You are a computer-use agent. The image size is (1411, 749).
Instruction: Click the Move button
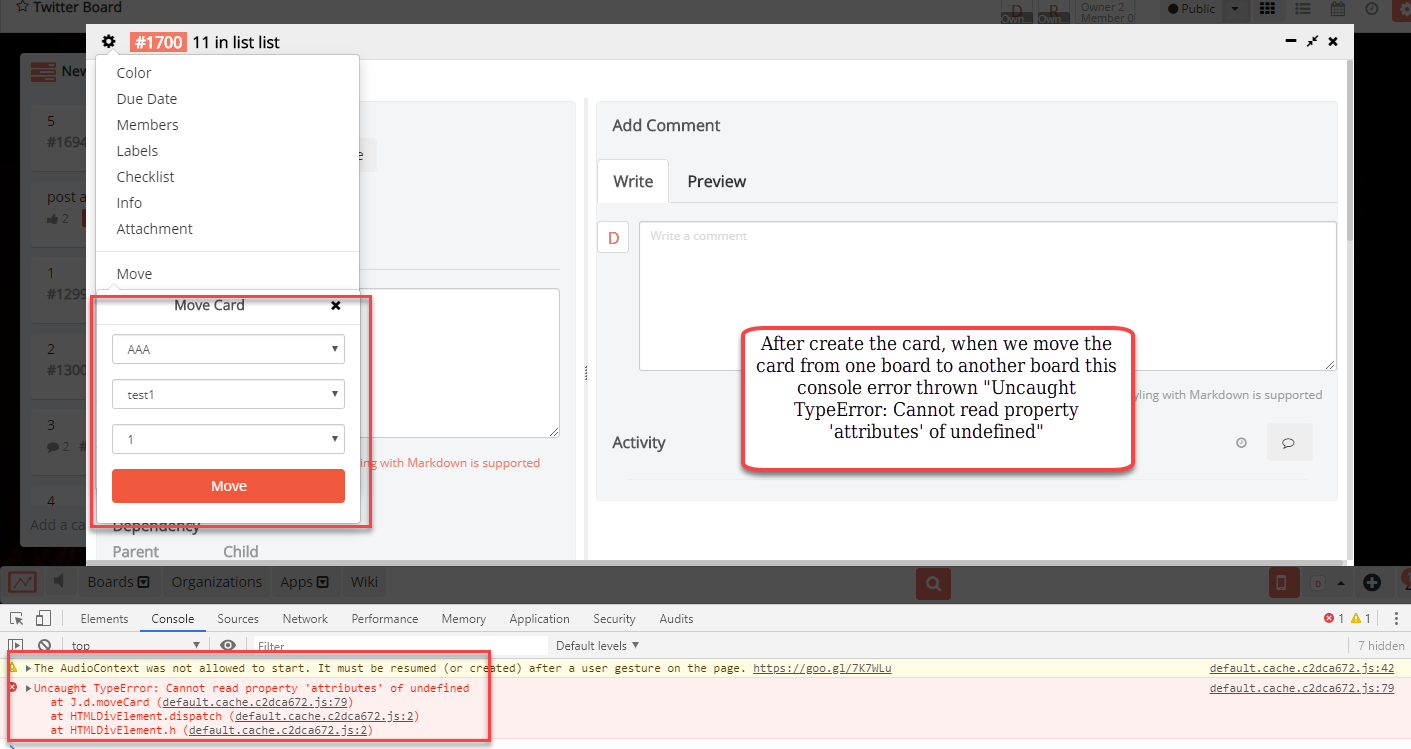[228, 486]
